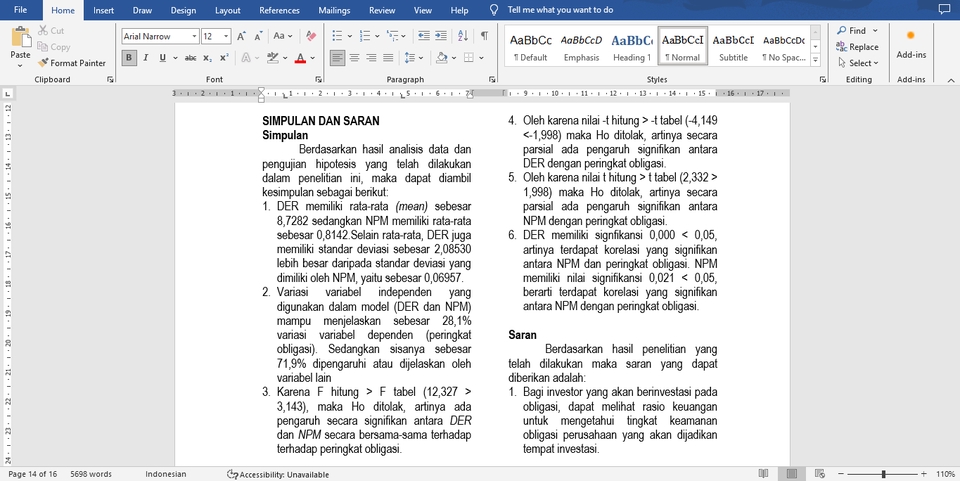Viewport: 960px width, 481px height.
Task: Open the borders dropdown arrow
Action: click(x=482, y=58)
